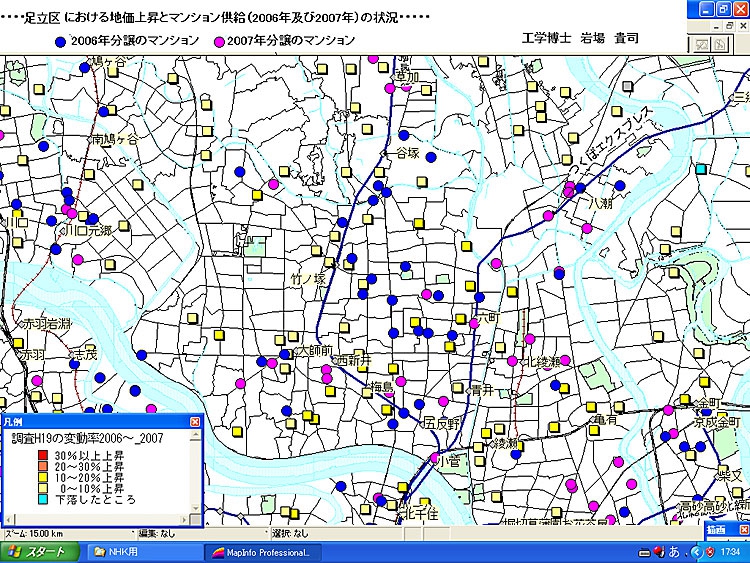
Task: Select MapInfo Professional taskbar button
Action: pos(262,552)
